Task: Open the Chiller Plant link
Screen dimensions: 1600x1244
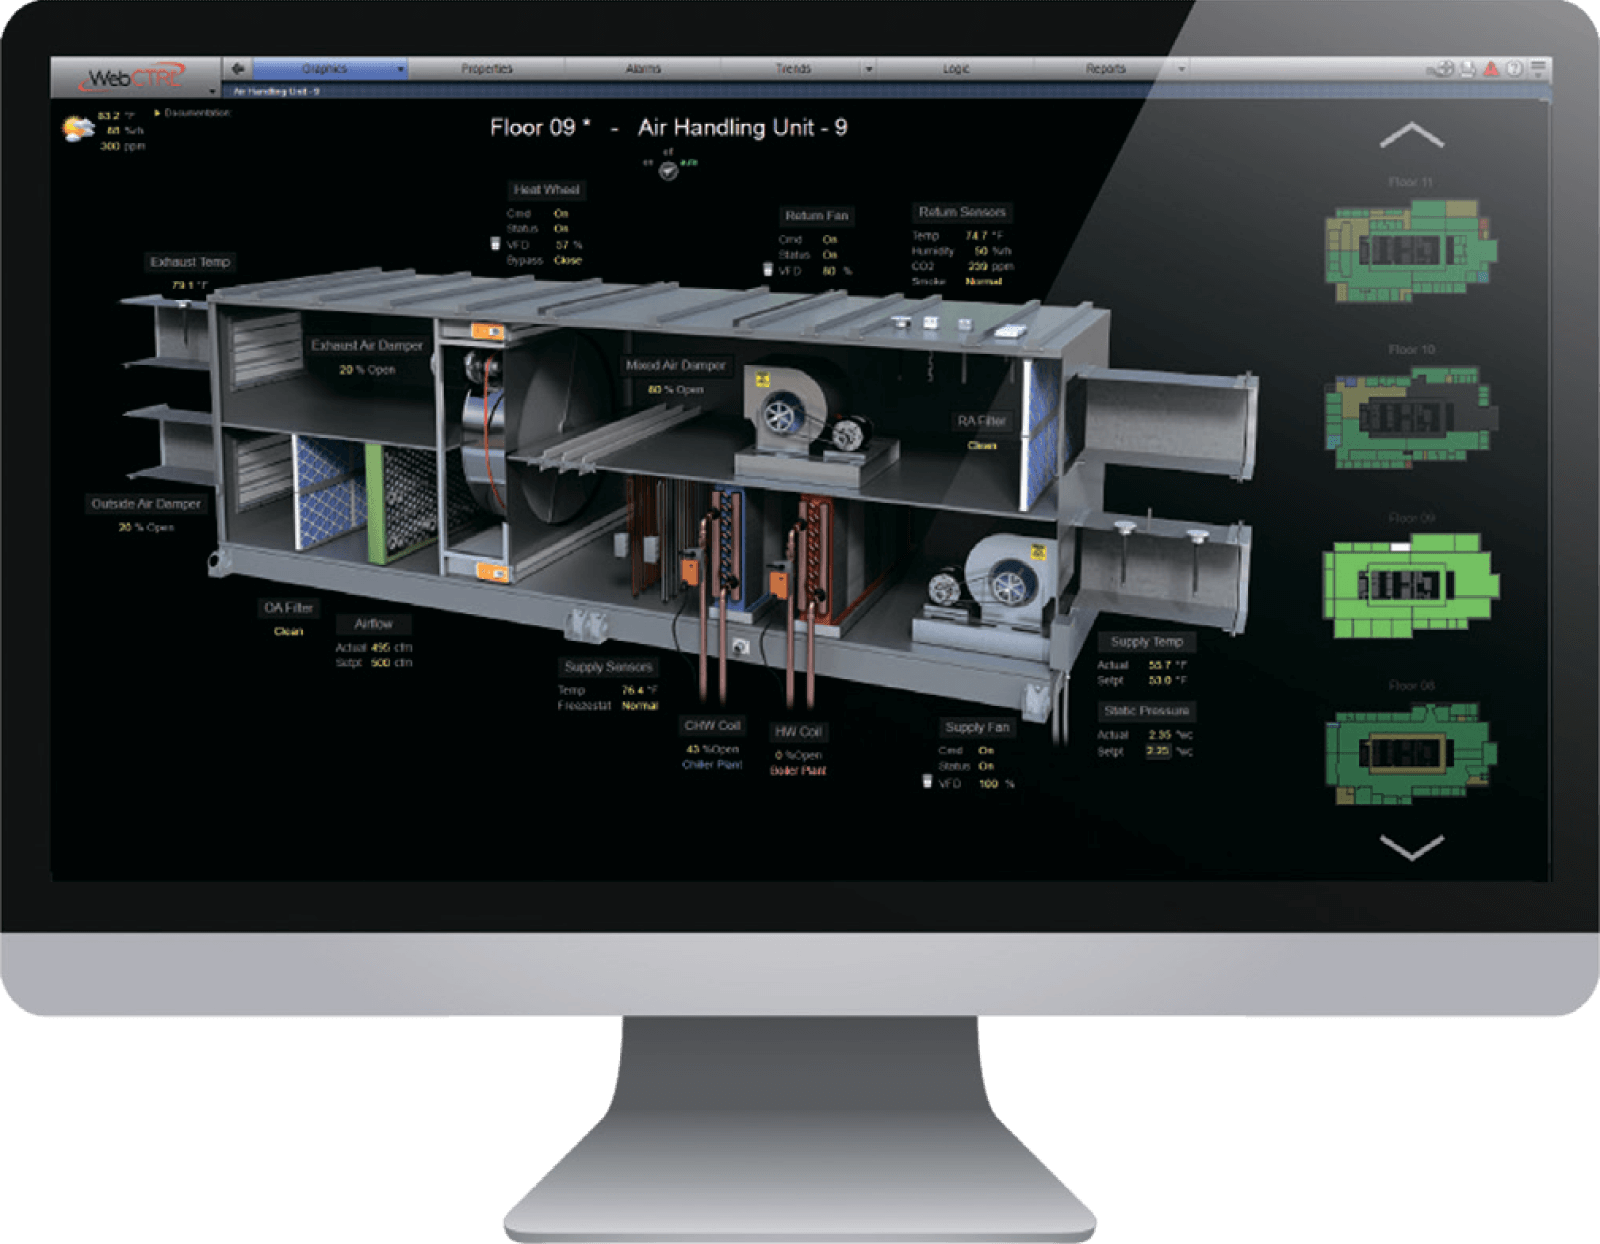Action: click(x=712, y=765)
